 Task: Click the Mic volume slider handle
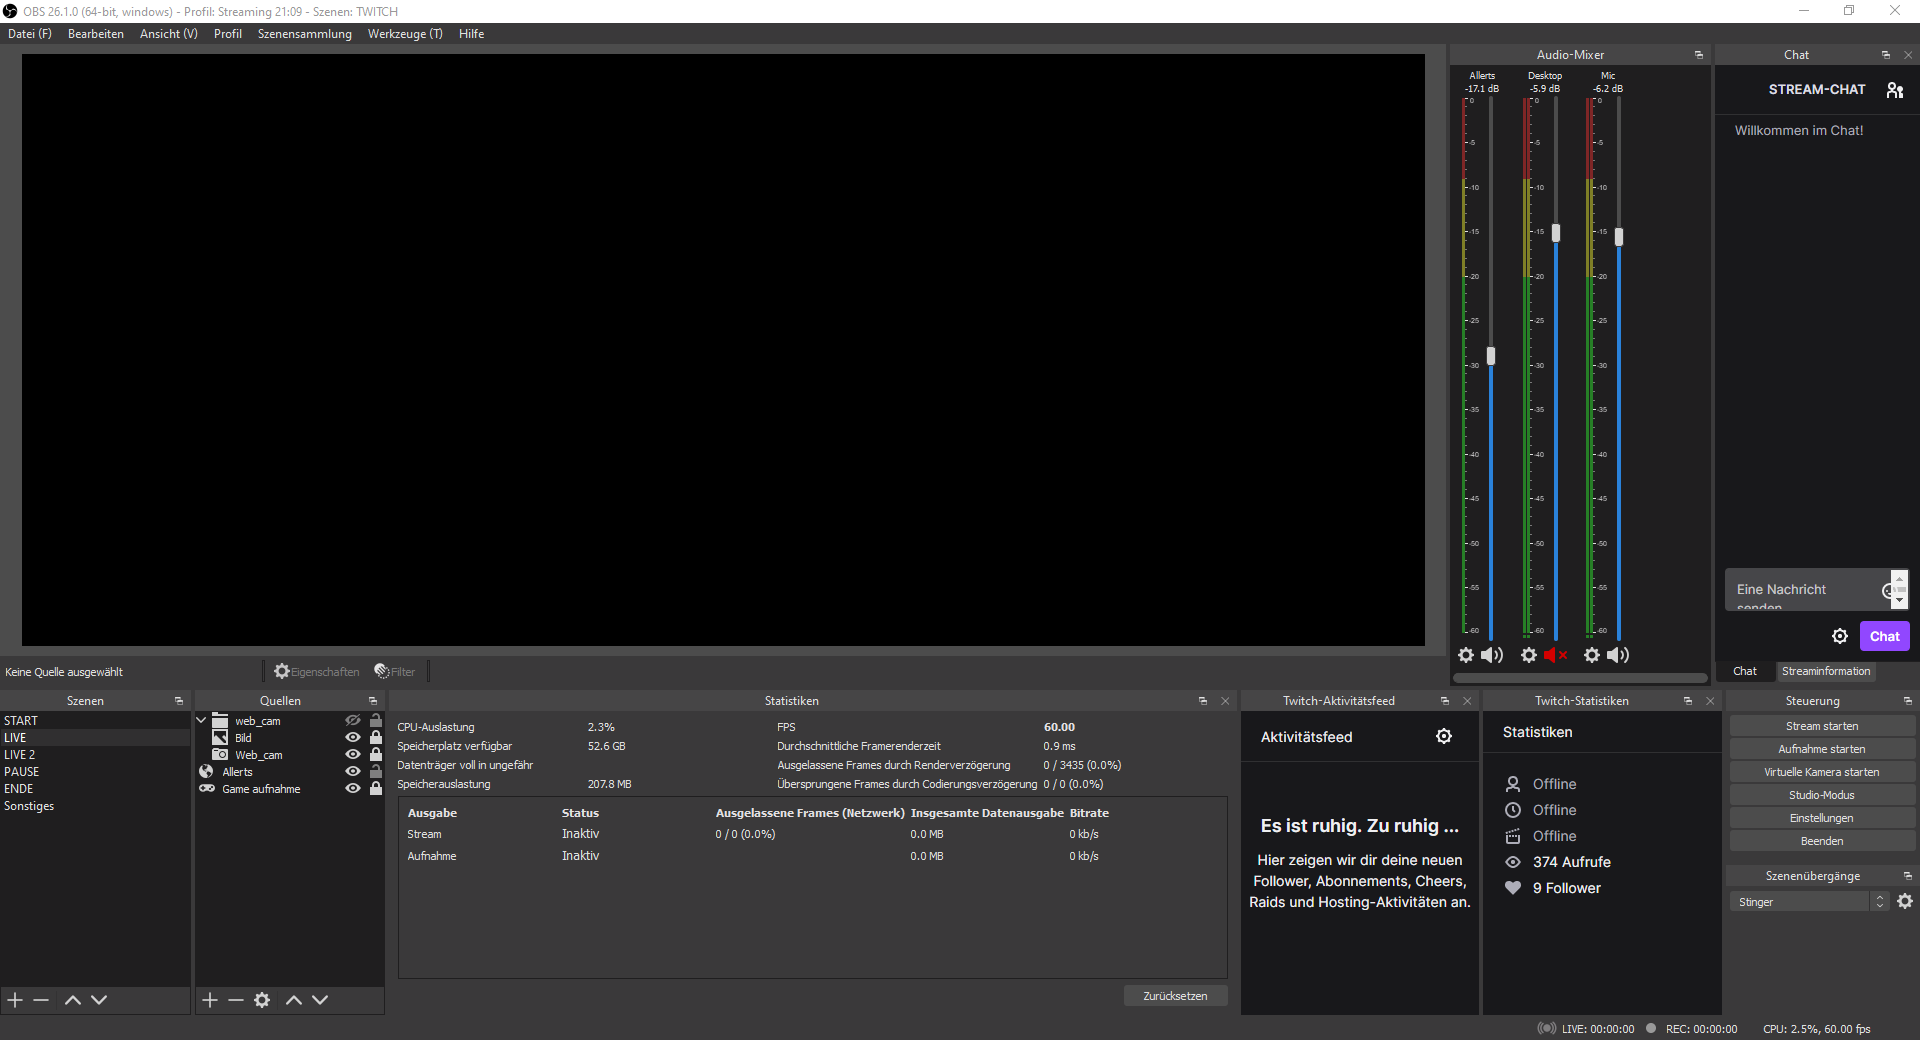pos(1619,237)
